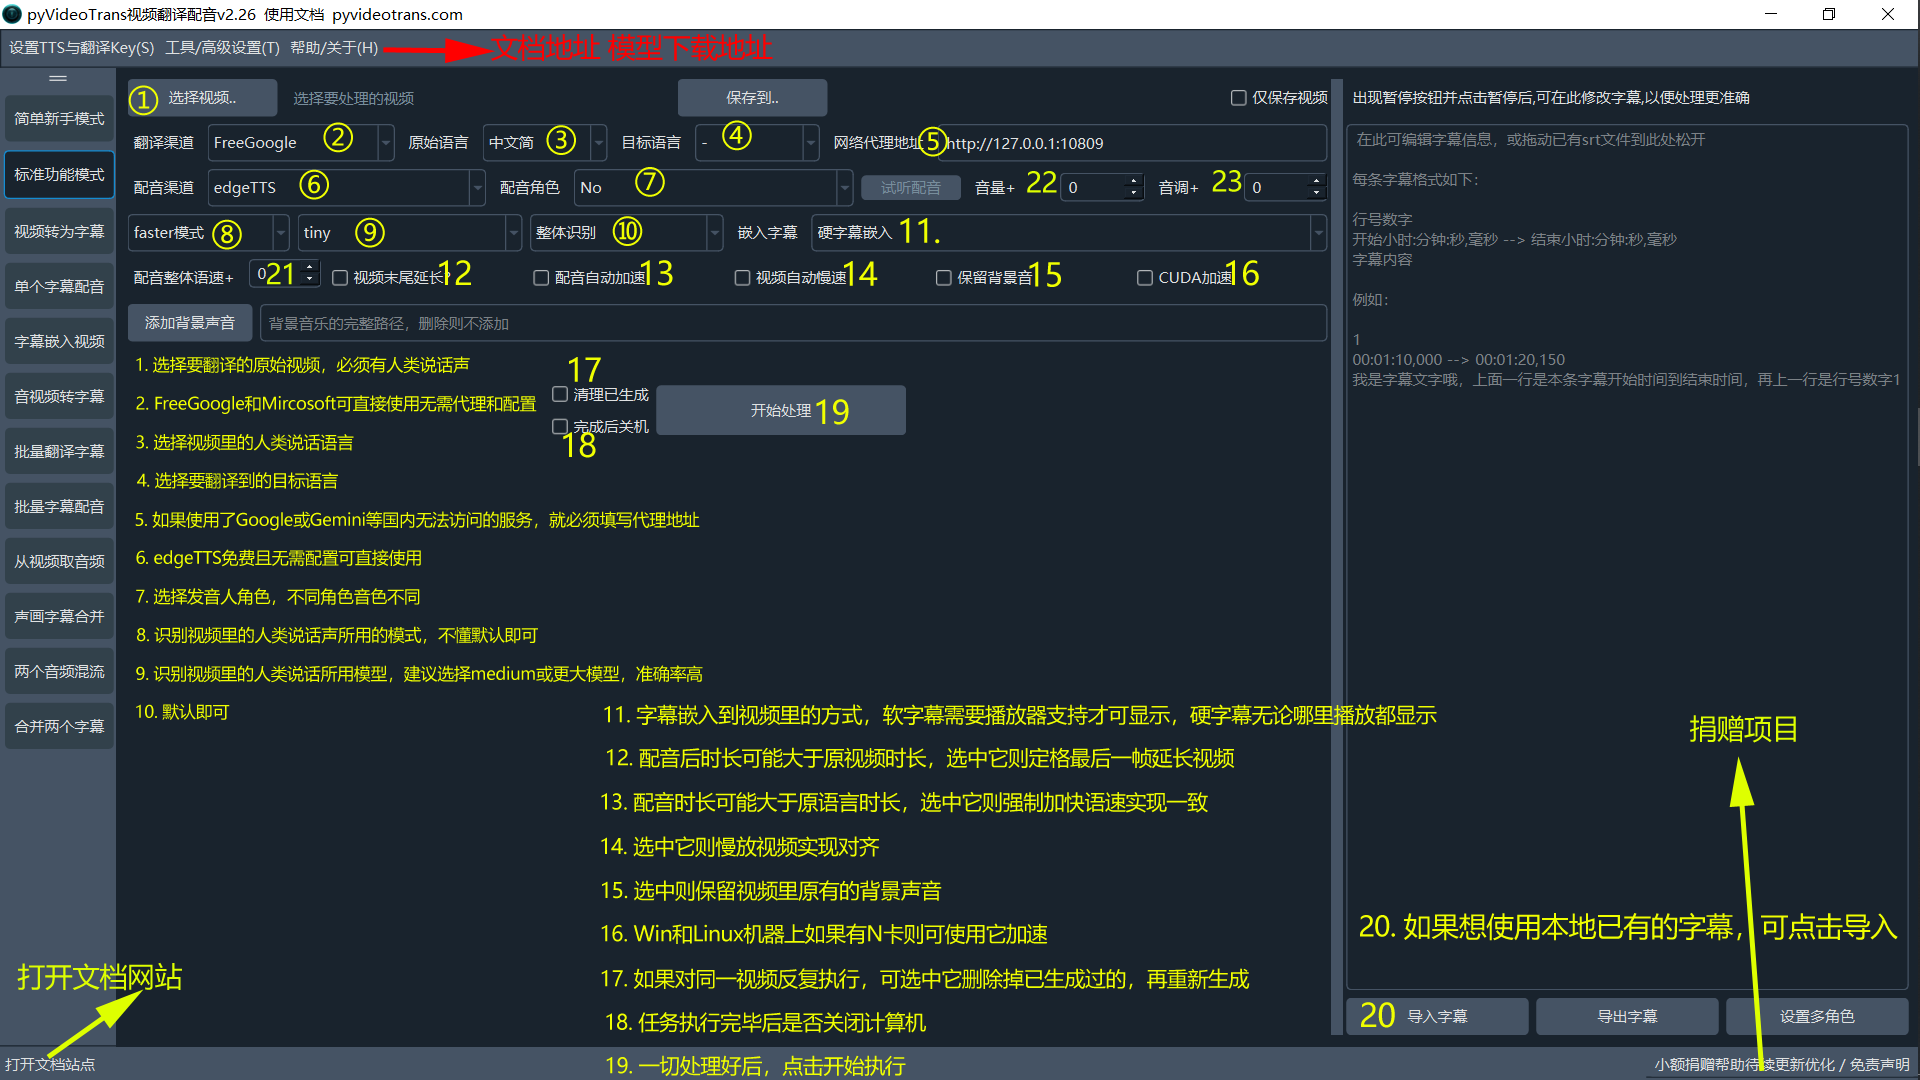The image size is (1920, 1080).
Task: Click the 设置多角色 button
Action: pyautogui.click(x=1817, y=1017)
